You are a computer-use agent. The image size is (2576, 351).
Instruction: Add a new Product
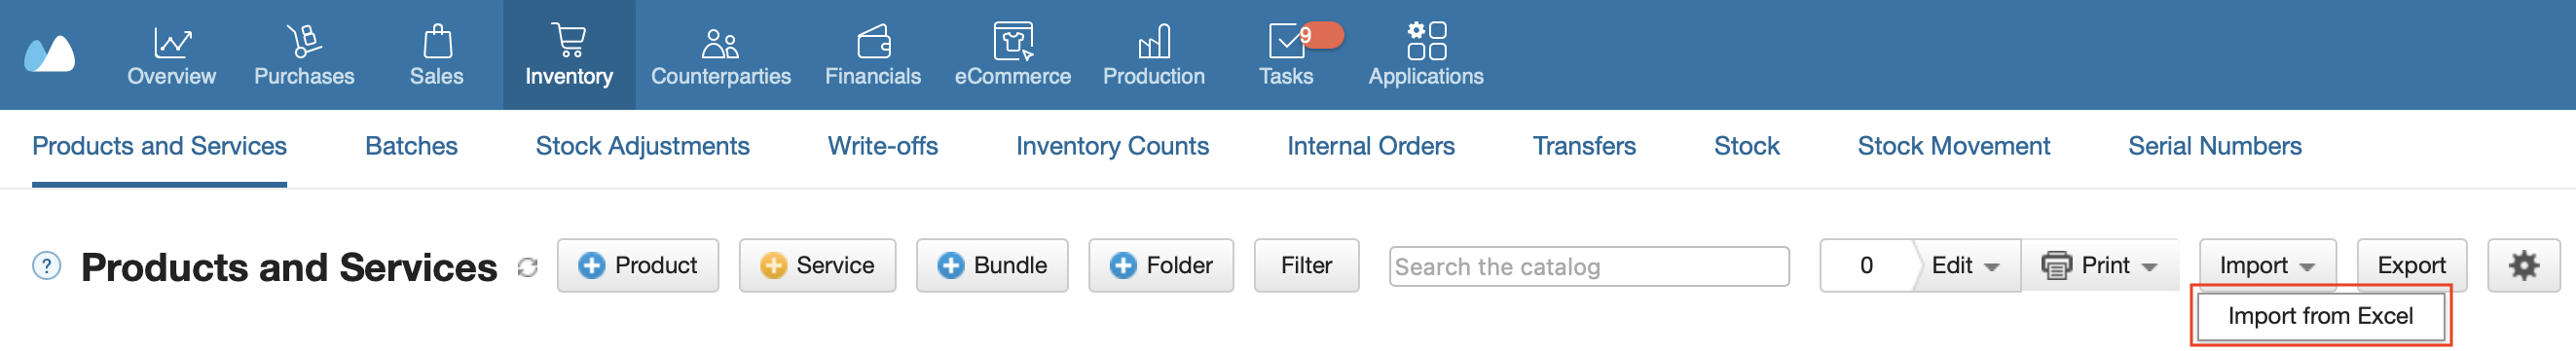(638, 265)
